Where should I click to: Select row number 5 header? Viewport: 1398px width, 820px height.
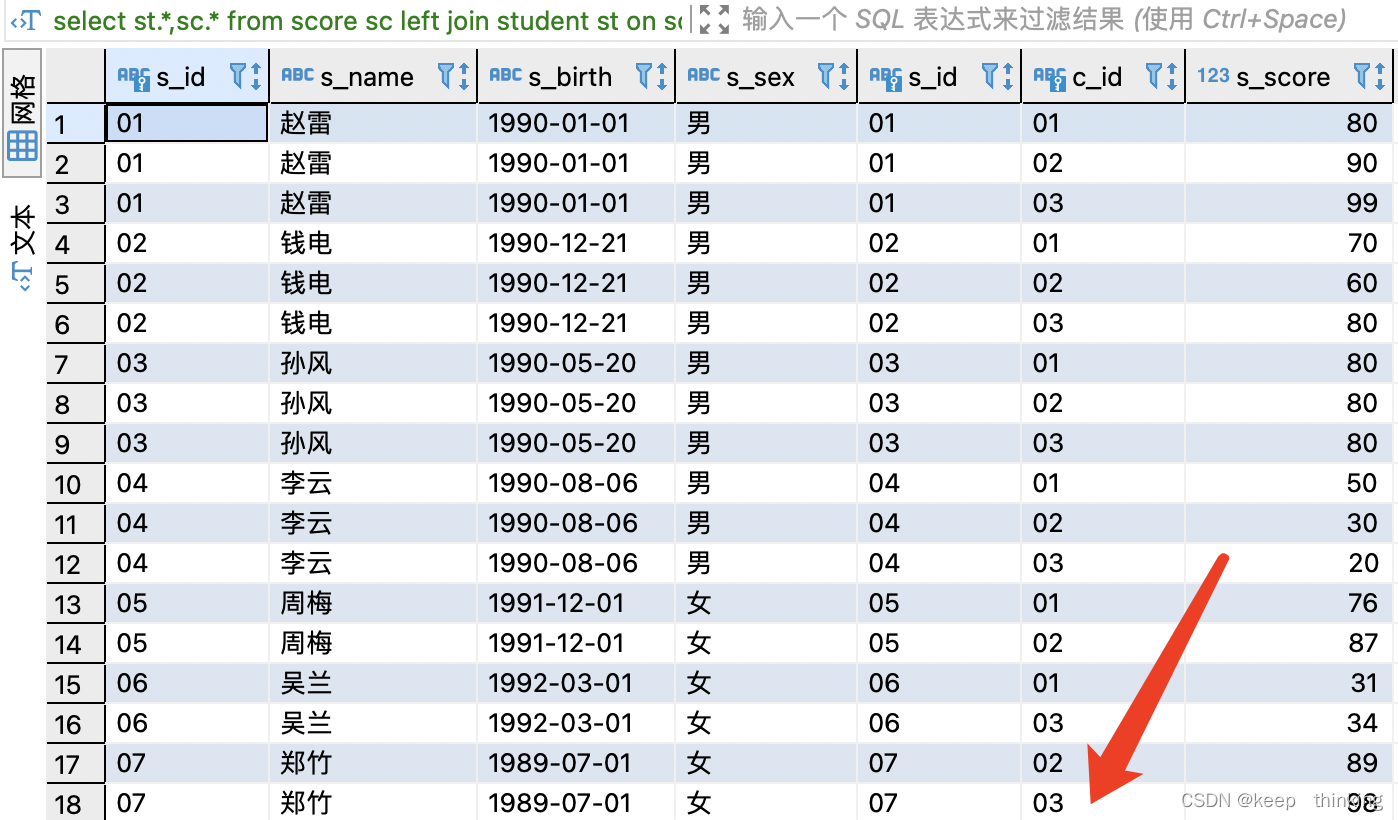pyautogui.click(x=76, y=284)
